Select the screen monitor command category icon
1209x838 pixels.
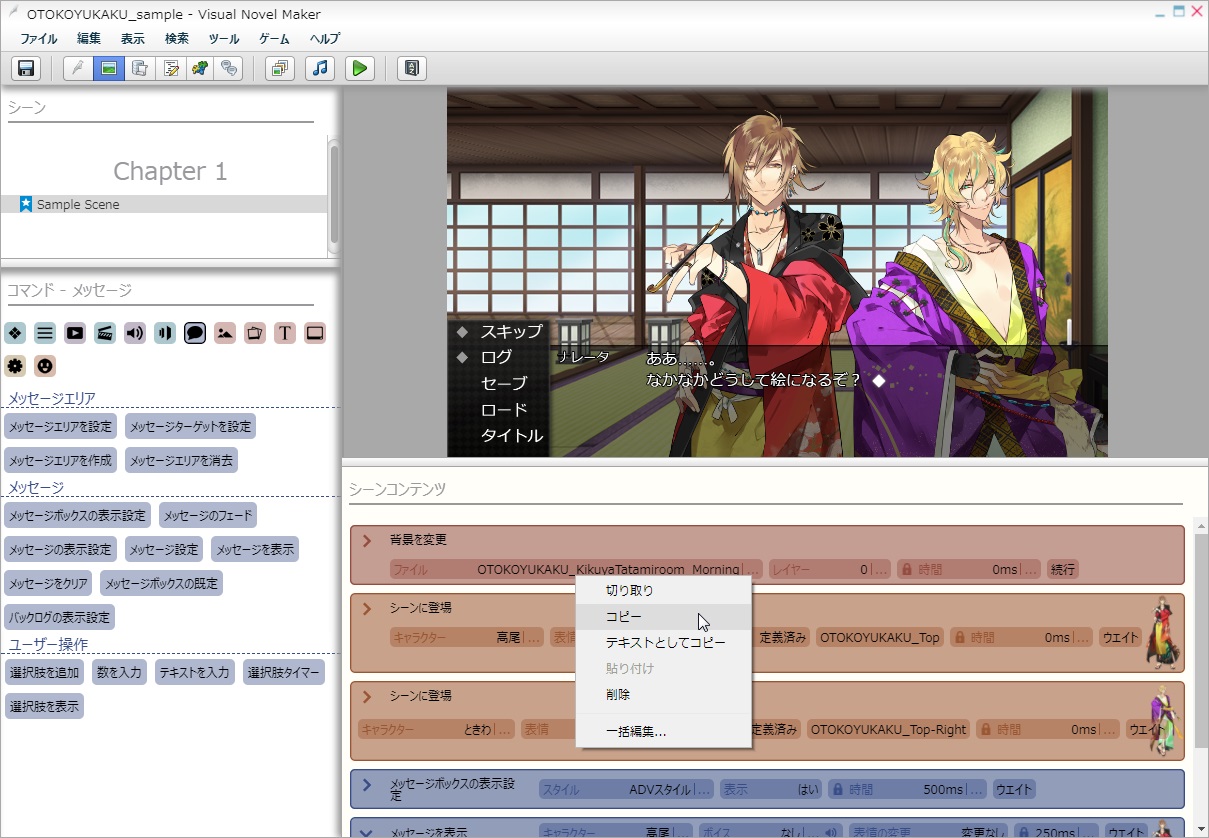point(315,333)
